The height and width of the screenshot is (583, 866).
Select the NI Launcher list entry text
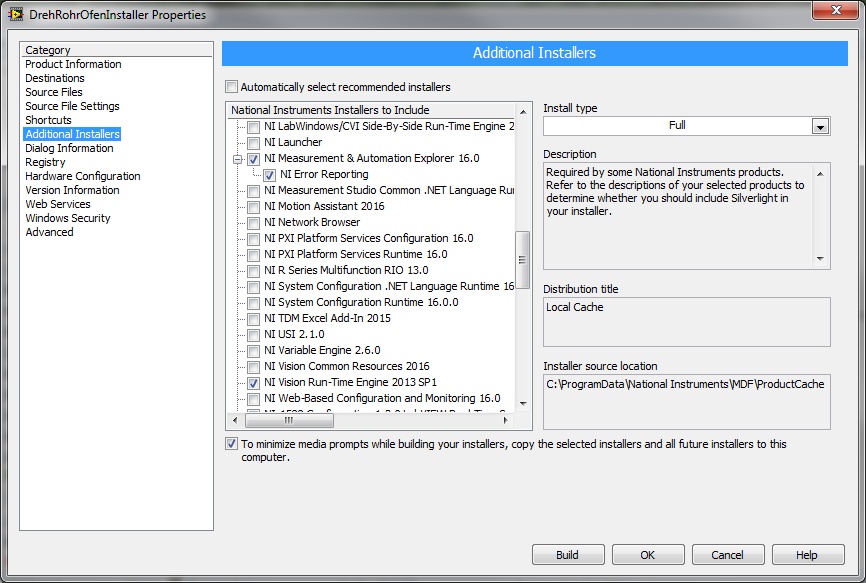point(293,142)
